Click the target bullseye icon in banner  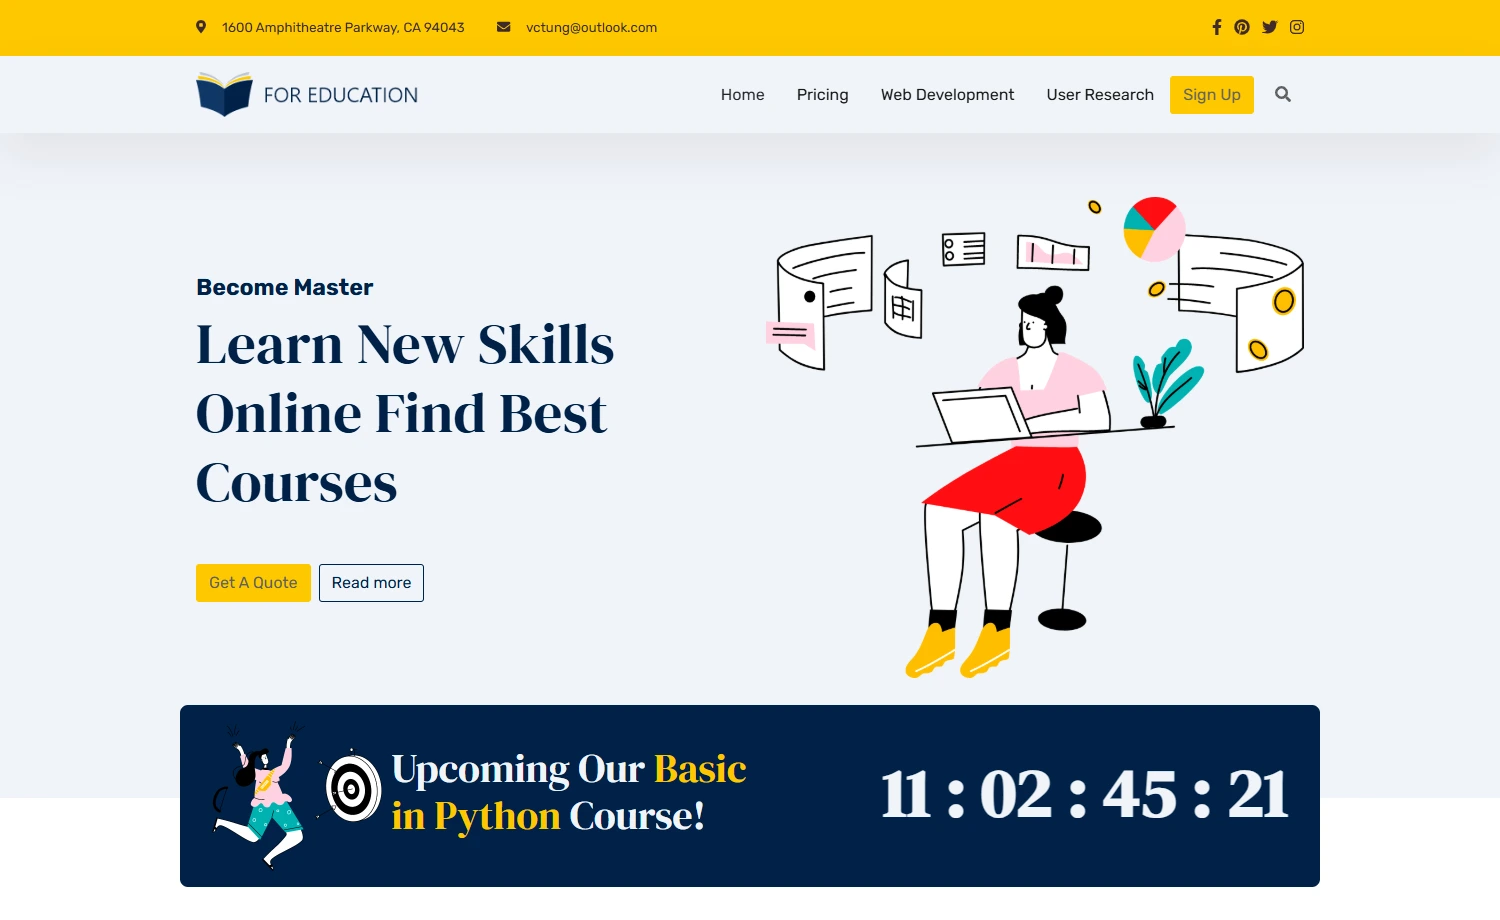click(353, 788)
